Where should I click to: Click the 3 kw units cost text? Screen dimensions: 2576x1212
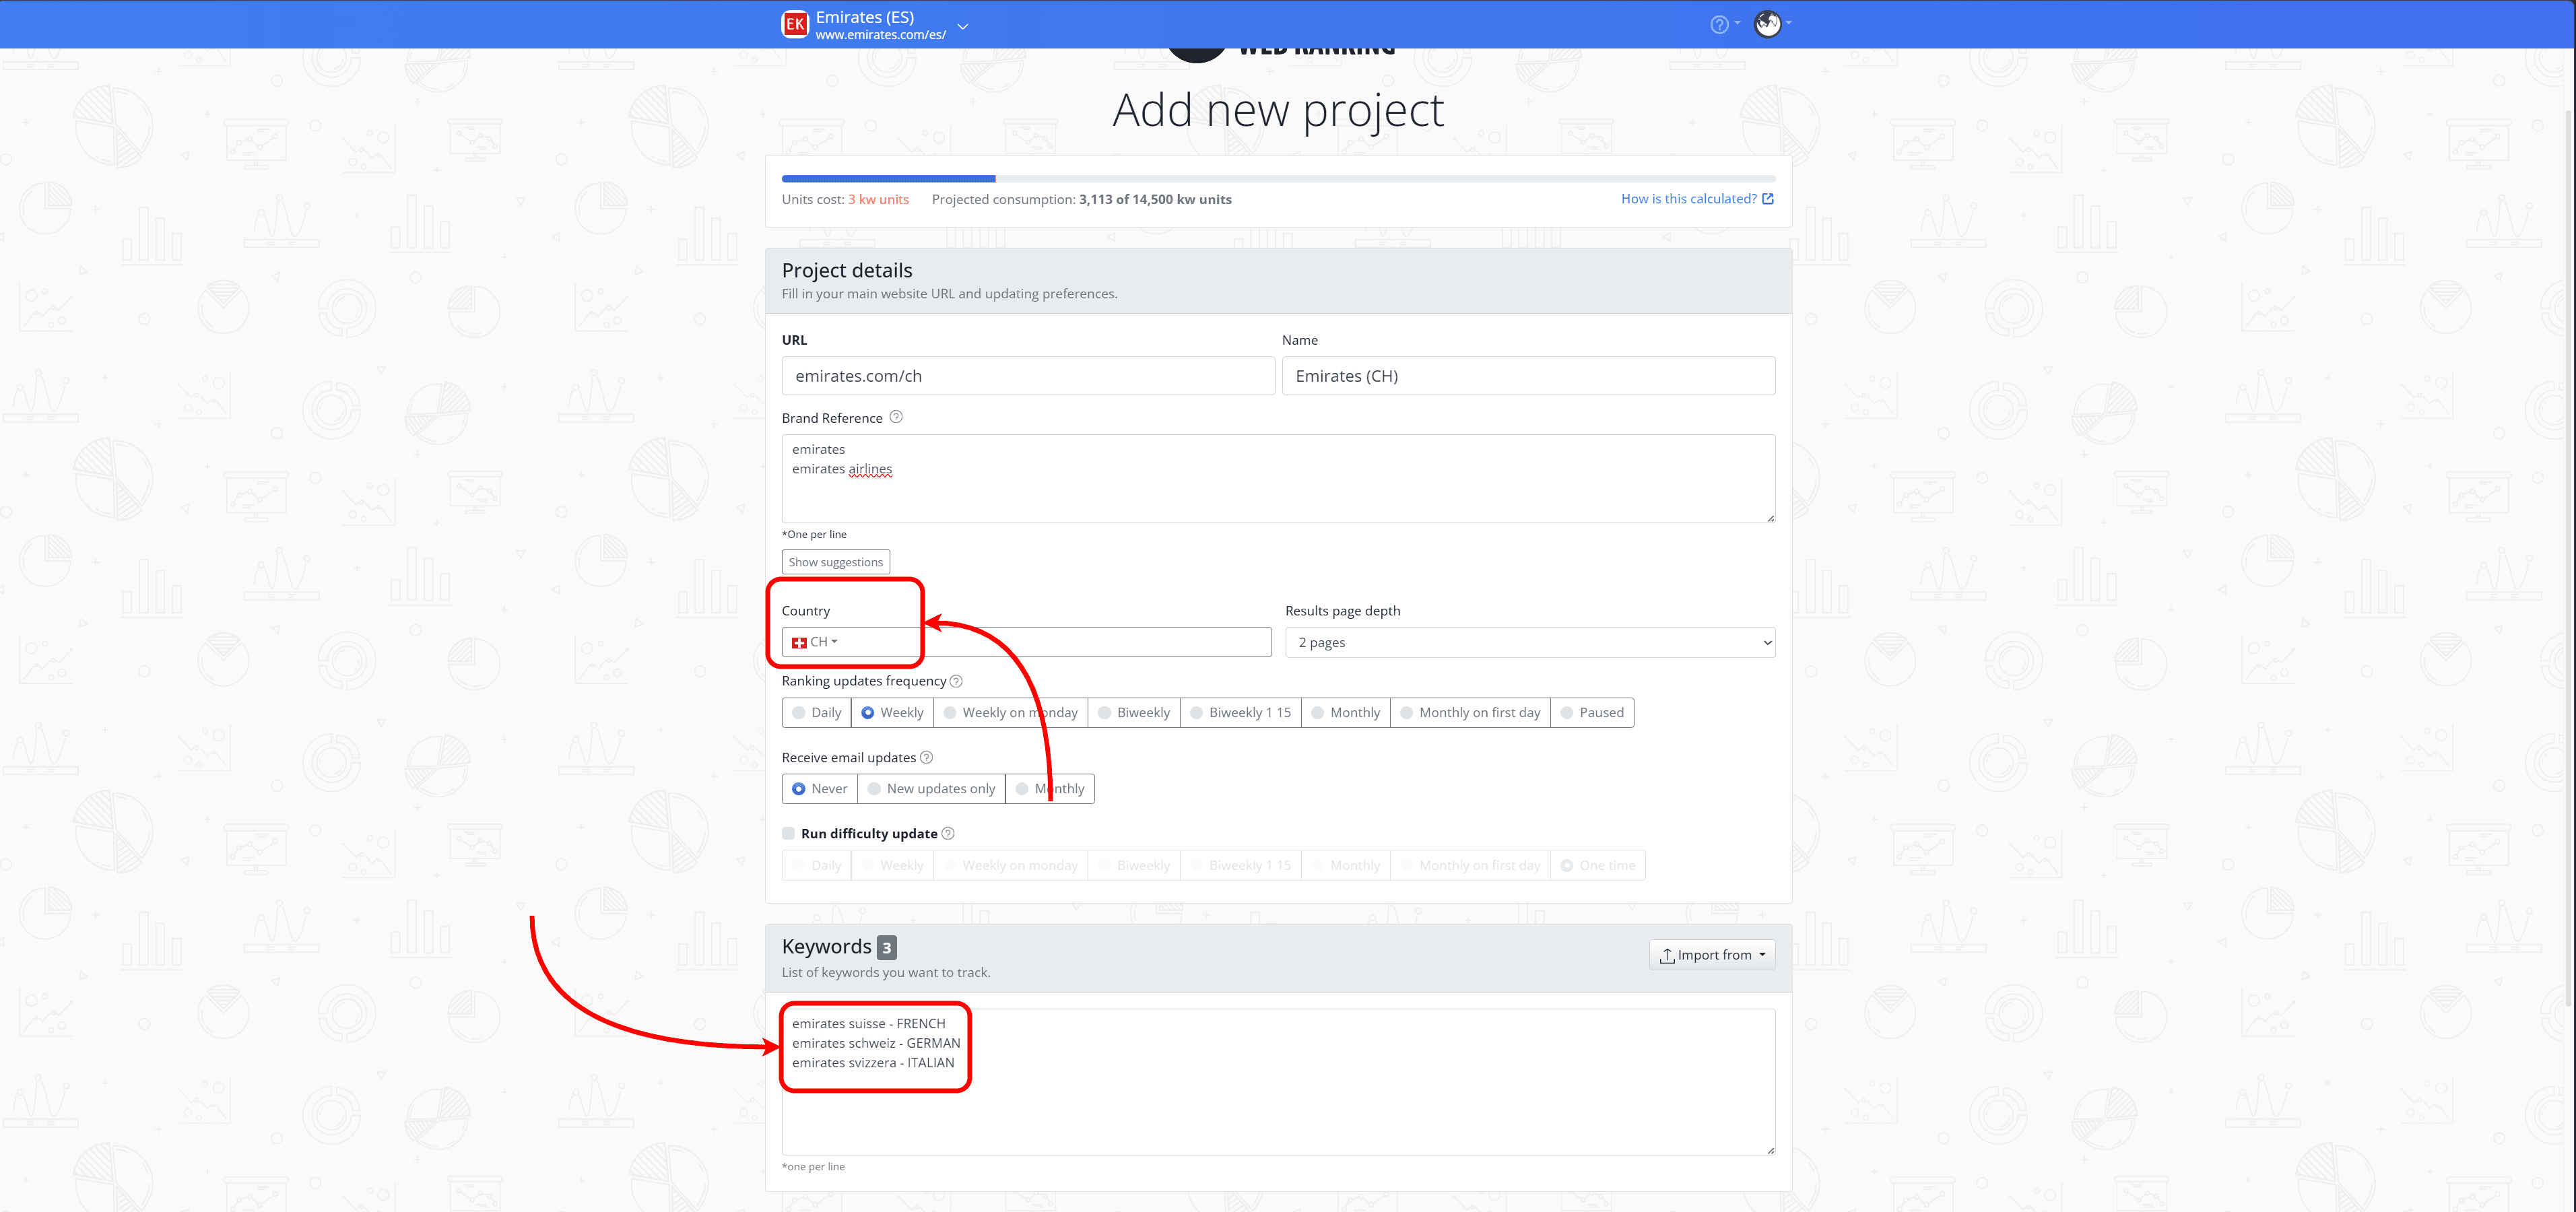(x=878, y=199)
